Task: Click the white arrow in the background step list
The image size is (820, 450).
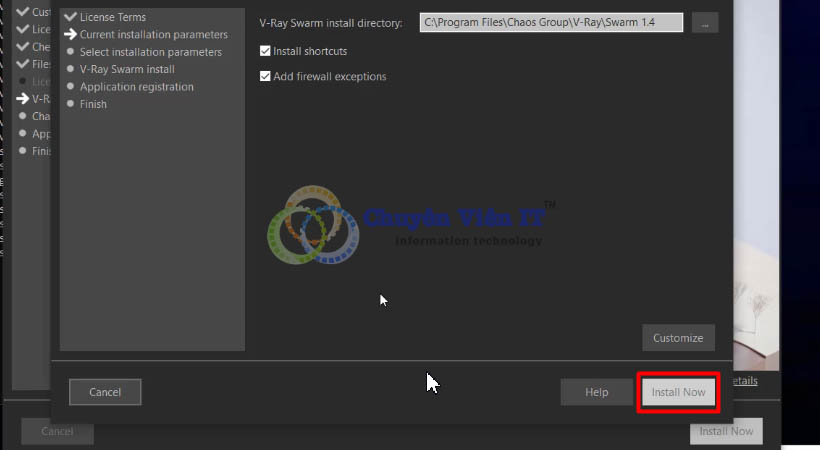Action: tap(23, 98)
